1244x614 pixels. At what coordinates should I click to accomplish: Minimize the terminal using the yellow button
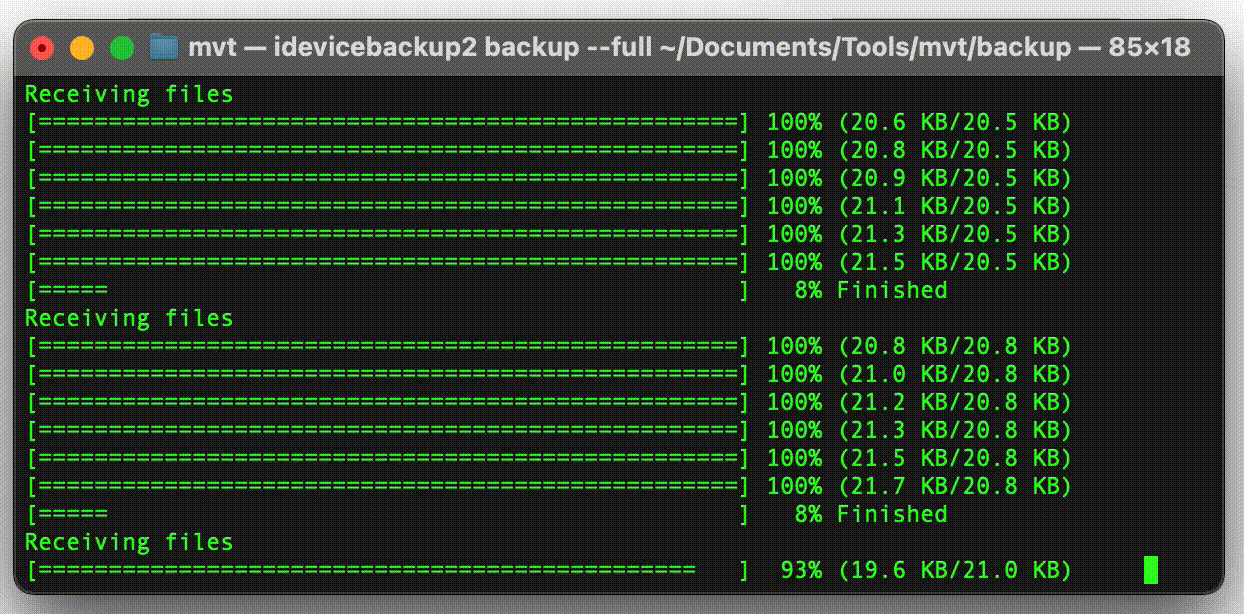82,47
